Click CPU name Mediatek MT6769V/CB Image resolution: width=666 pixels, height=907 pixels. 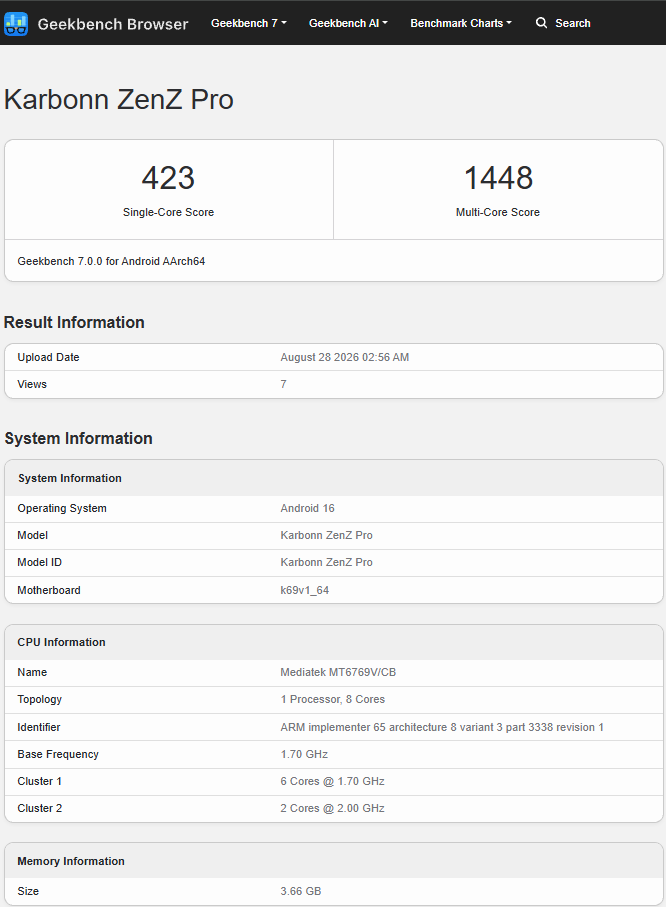(x=338, y=673)
